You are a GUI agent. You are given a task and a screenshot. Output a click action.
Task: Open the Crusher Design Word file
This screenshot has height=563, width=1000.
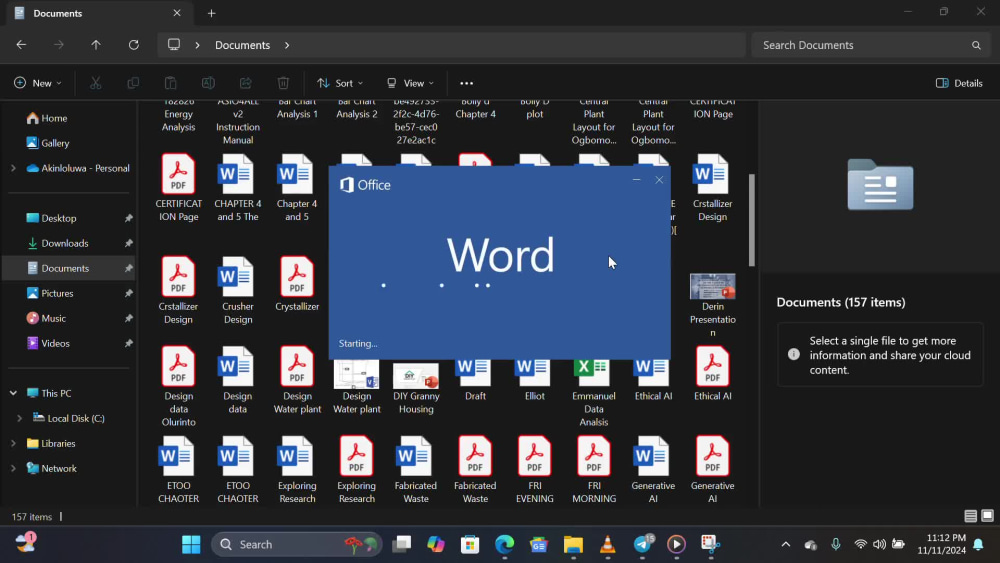(x=238, y=291)
